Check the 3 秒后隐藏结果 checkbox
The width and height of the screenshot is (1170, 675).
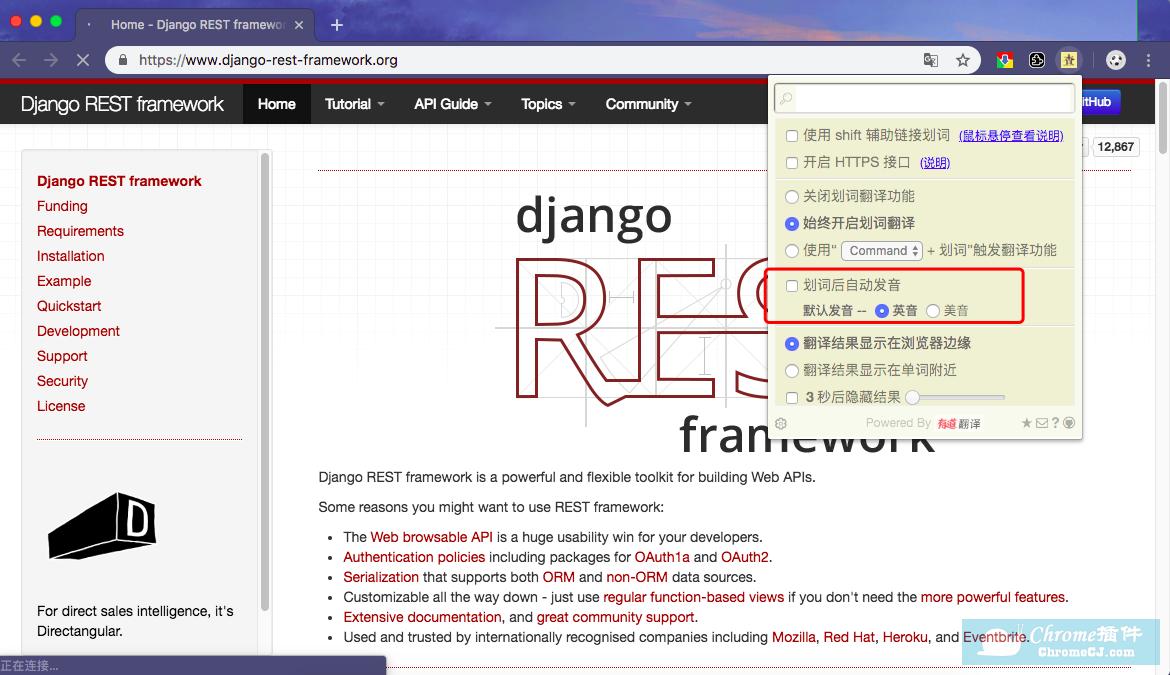click(792, 398)
